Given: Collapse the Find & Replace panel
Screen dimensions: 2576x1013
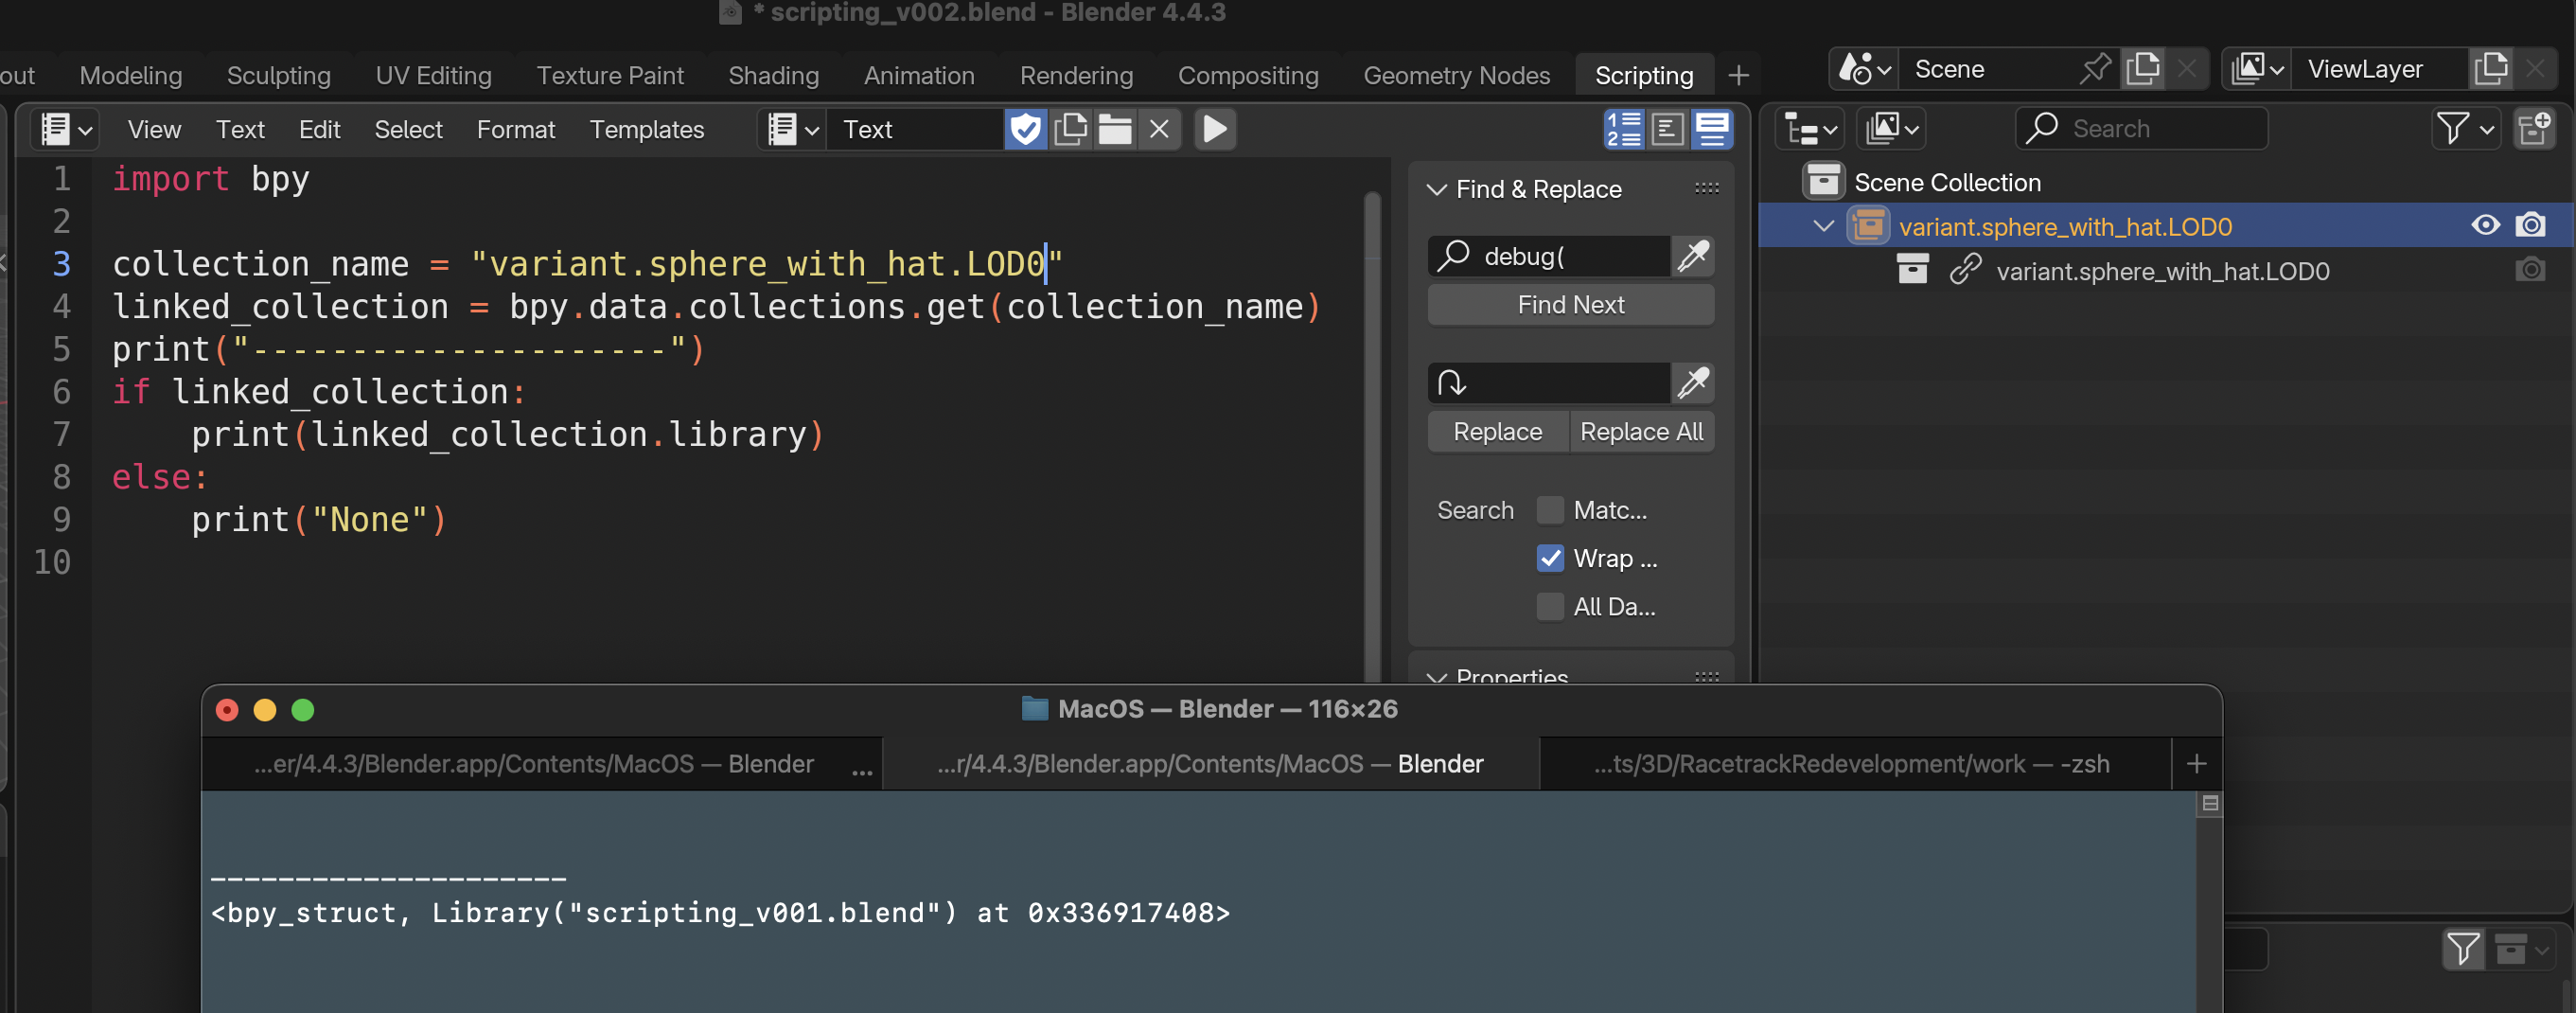Looking at the screenshot, I should coord(1436,189).
